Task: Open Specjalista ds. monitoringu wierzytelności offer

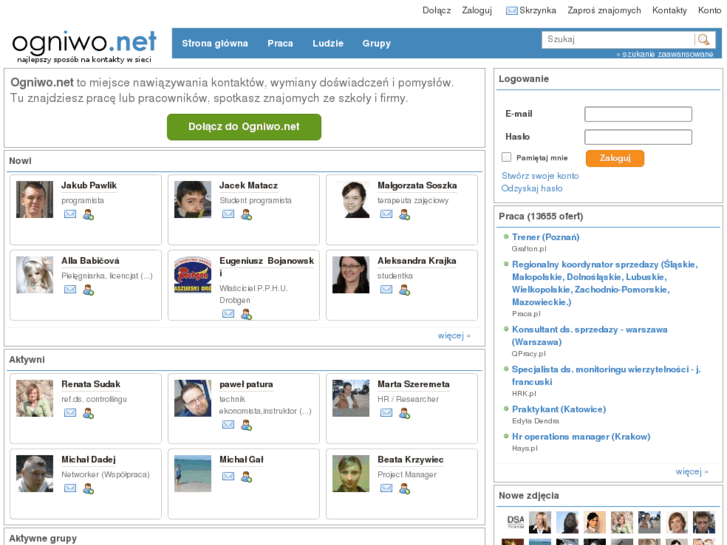Action: [x=606, y=375]
